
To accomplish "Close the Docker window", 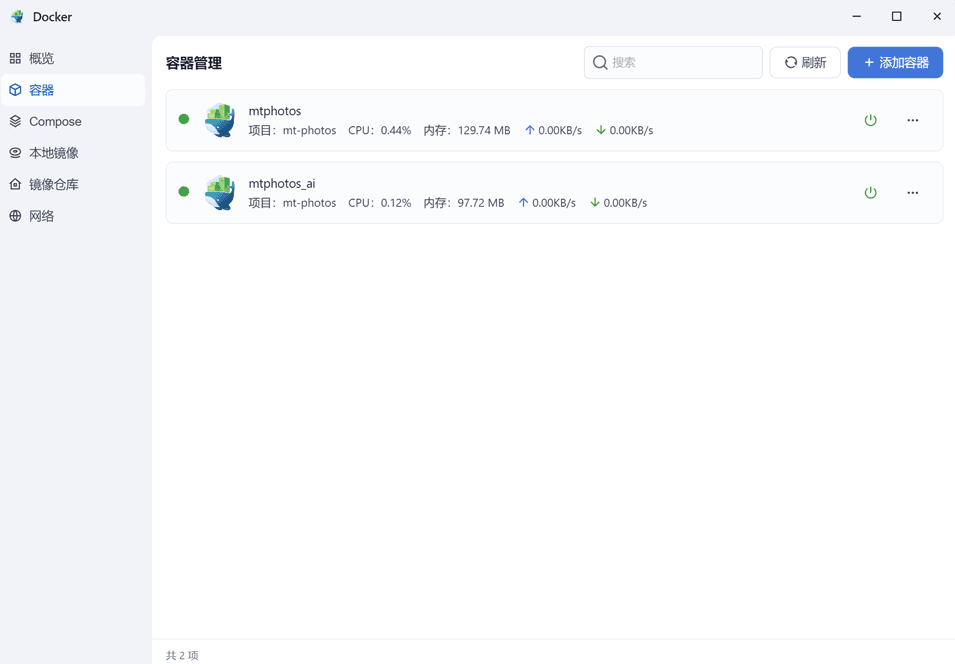I will point(937,16).
